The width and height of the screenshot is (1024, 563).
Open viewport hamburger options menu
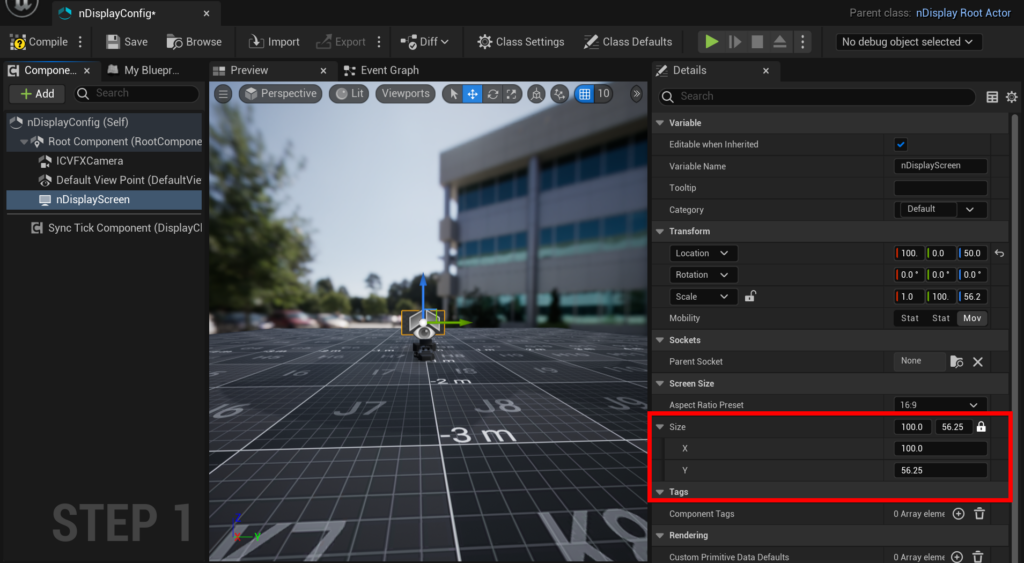(223, 94)
